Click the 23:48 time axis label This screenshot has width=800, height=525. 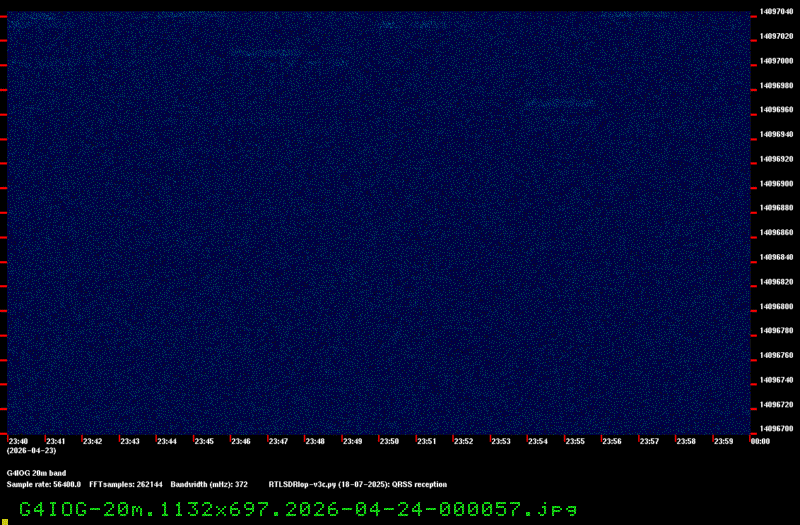[x=315, y=441]
